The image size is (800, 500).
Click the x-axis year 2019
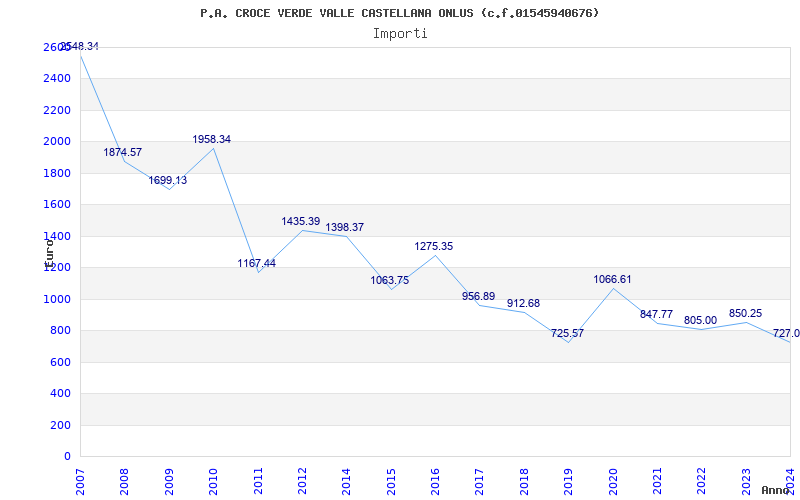point(568,481)
